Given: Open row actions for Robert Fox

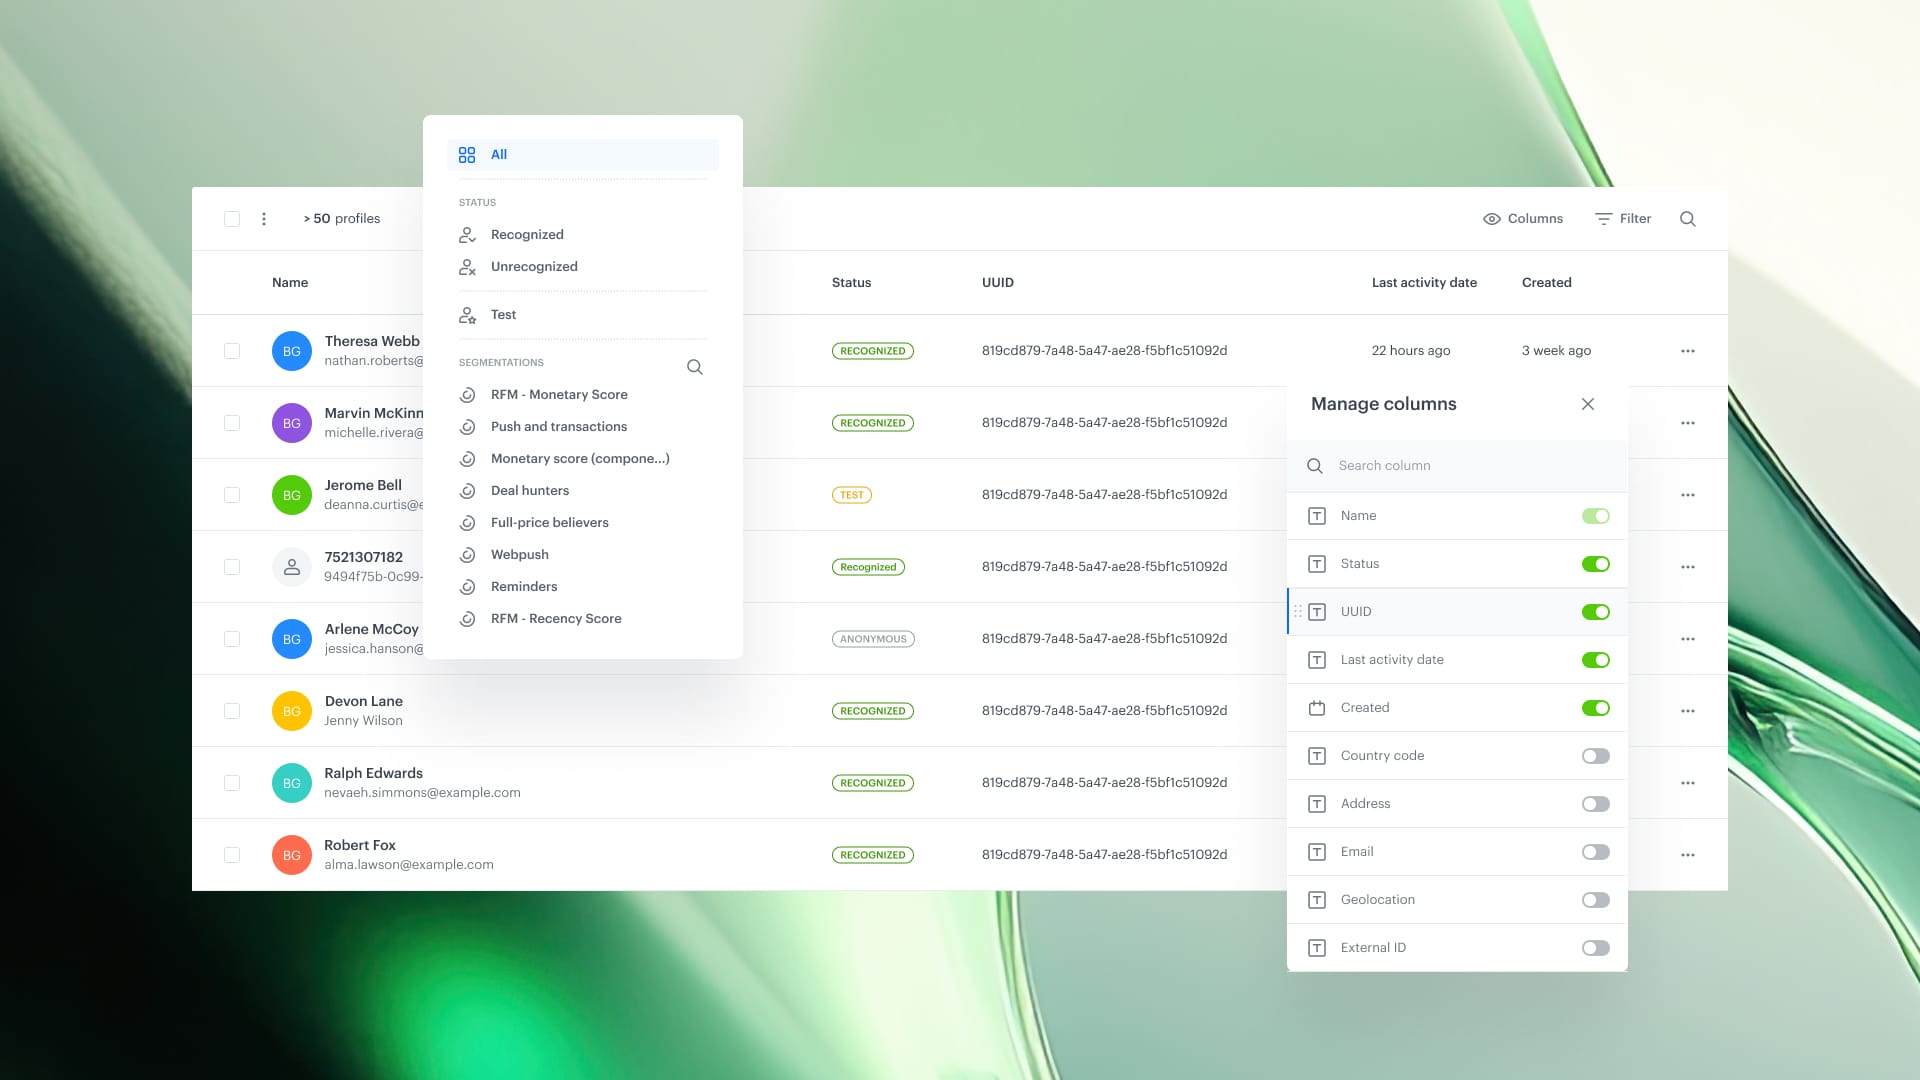Looking at the screenshot, I should (x=1688, y=855).
